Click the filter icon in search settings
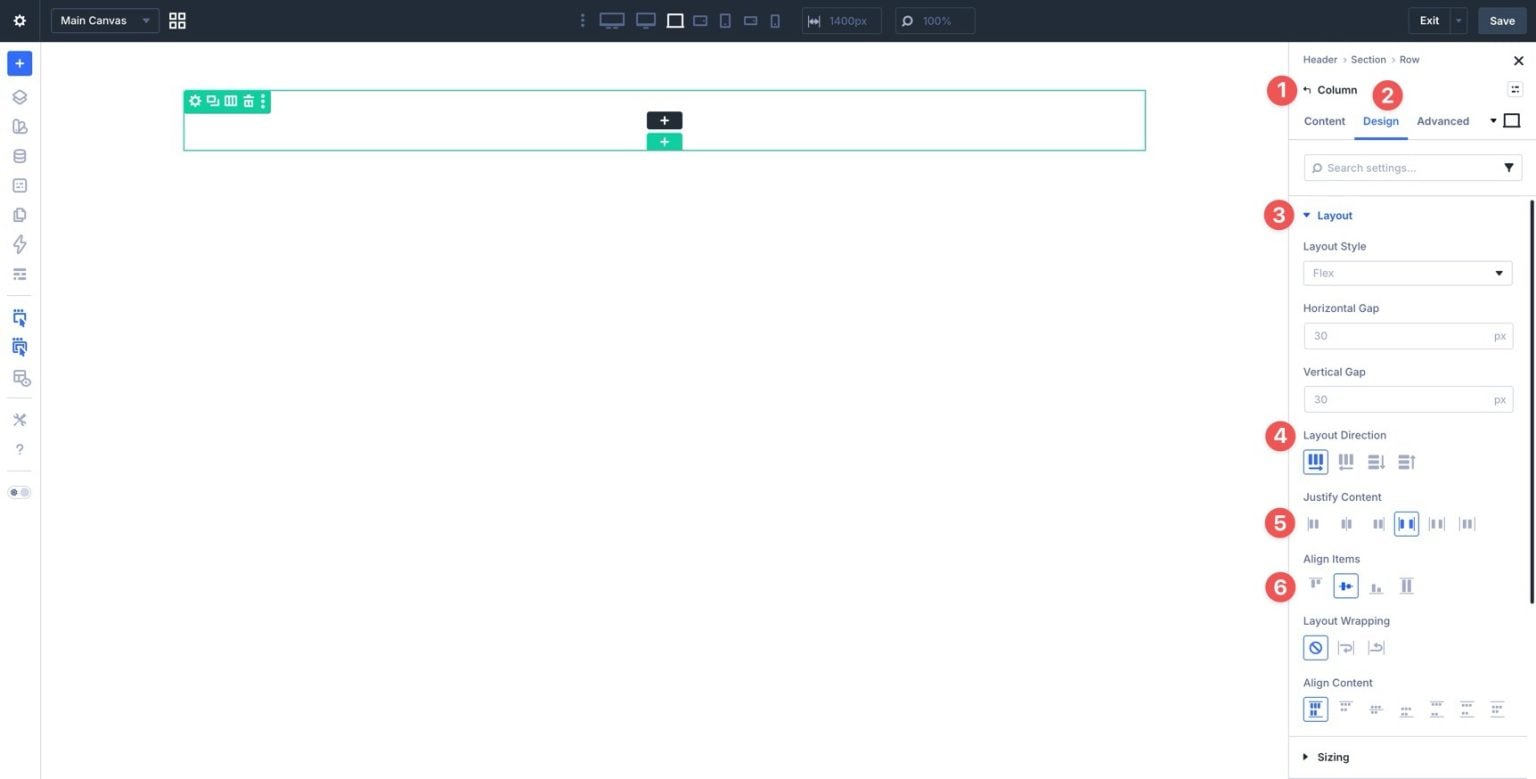Screen dimensions: 1536x779 click(x=1509, y=168)
